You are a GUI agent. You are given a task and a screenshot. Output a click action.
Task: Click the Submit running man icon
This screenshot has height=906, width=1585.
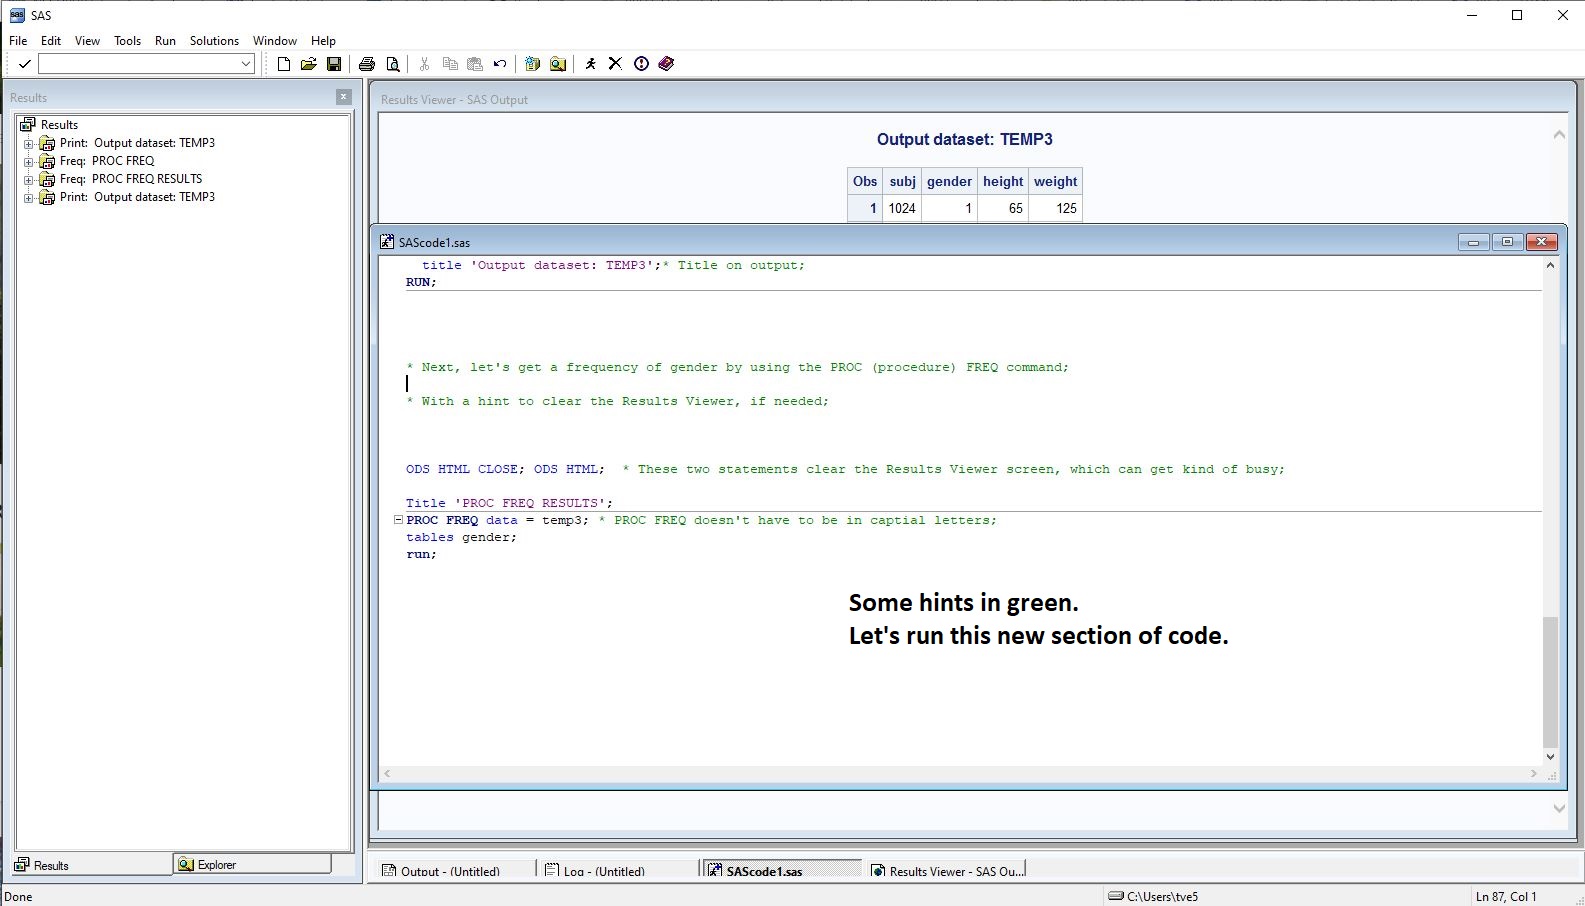590,64
